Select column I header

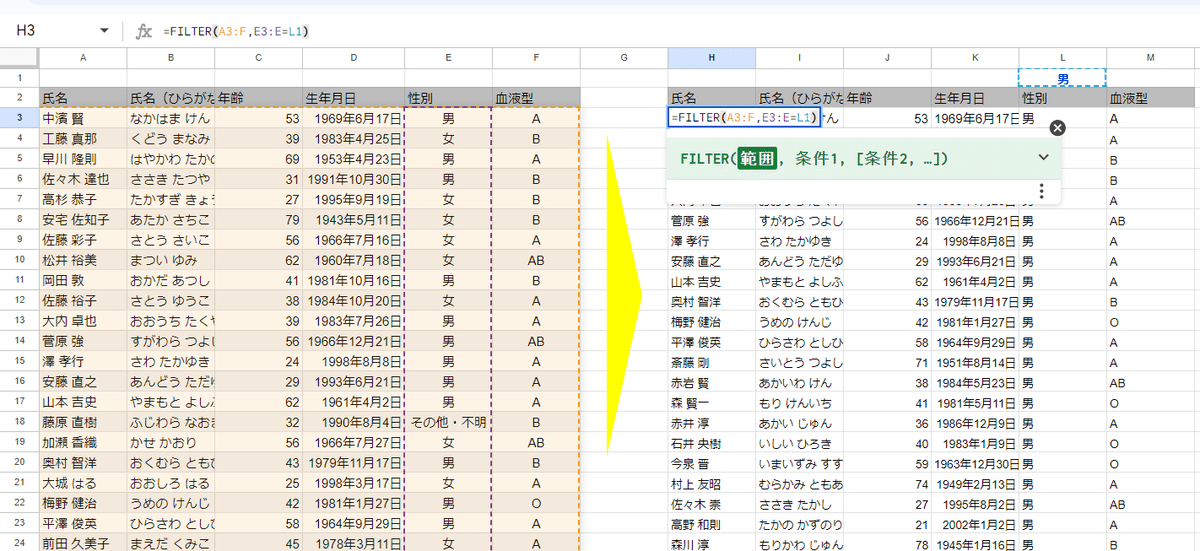(x=800, y=58)
